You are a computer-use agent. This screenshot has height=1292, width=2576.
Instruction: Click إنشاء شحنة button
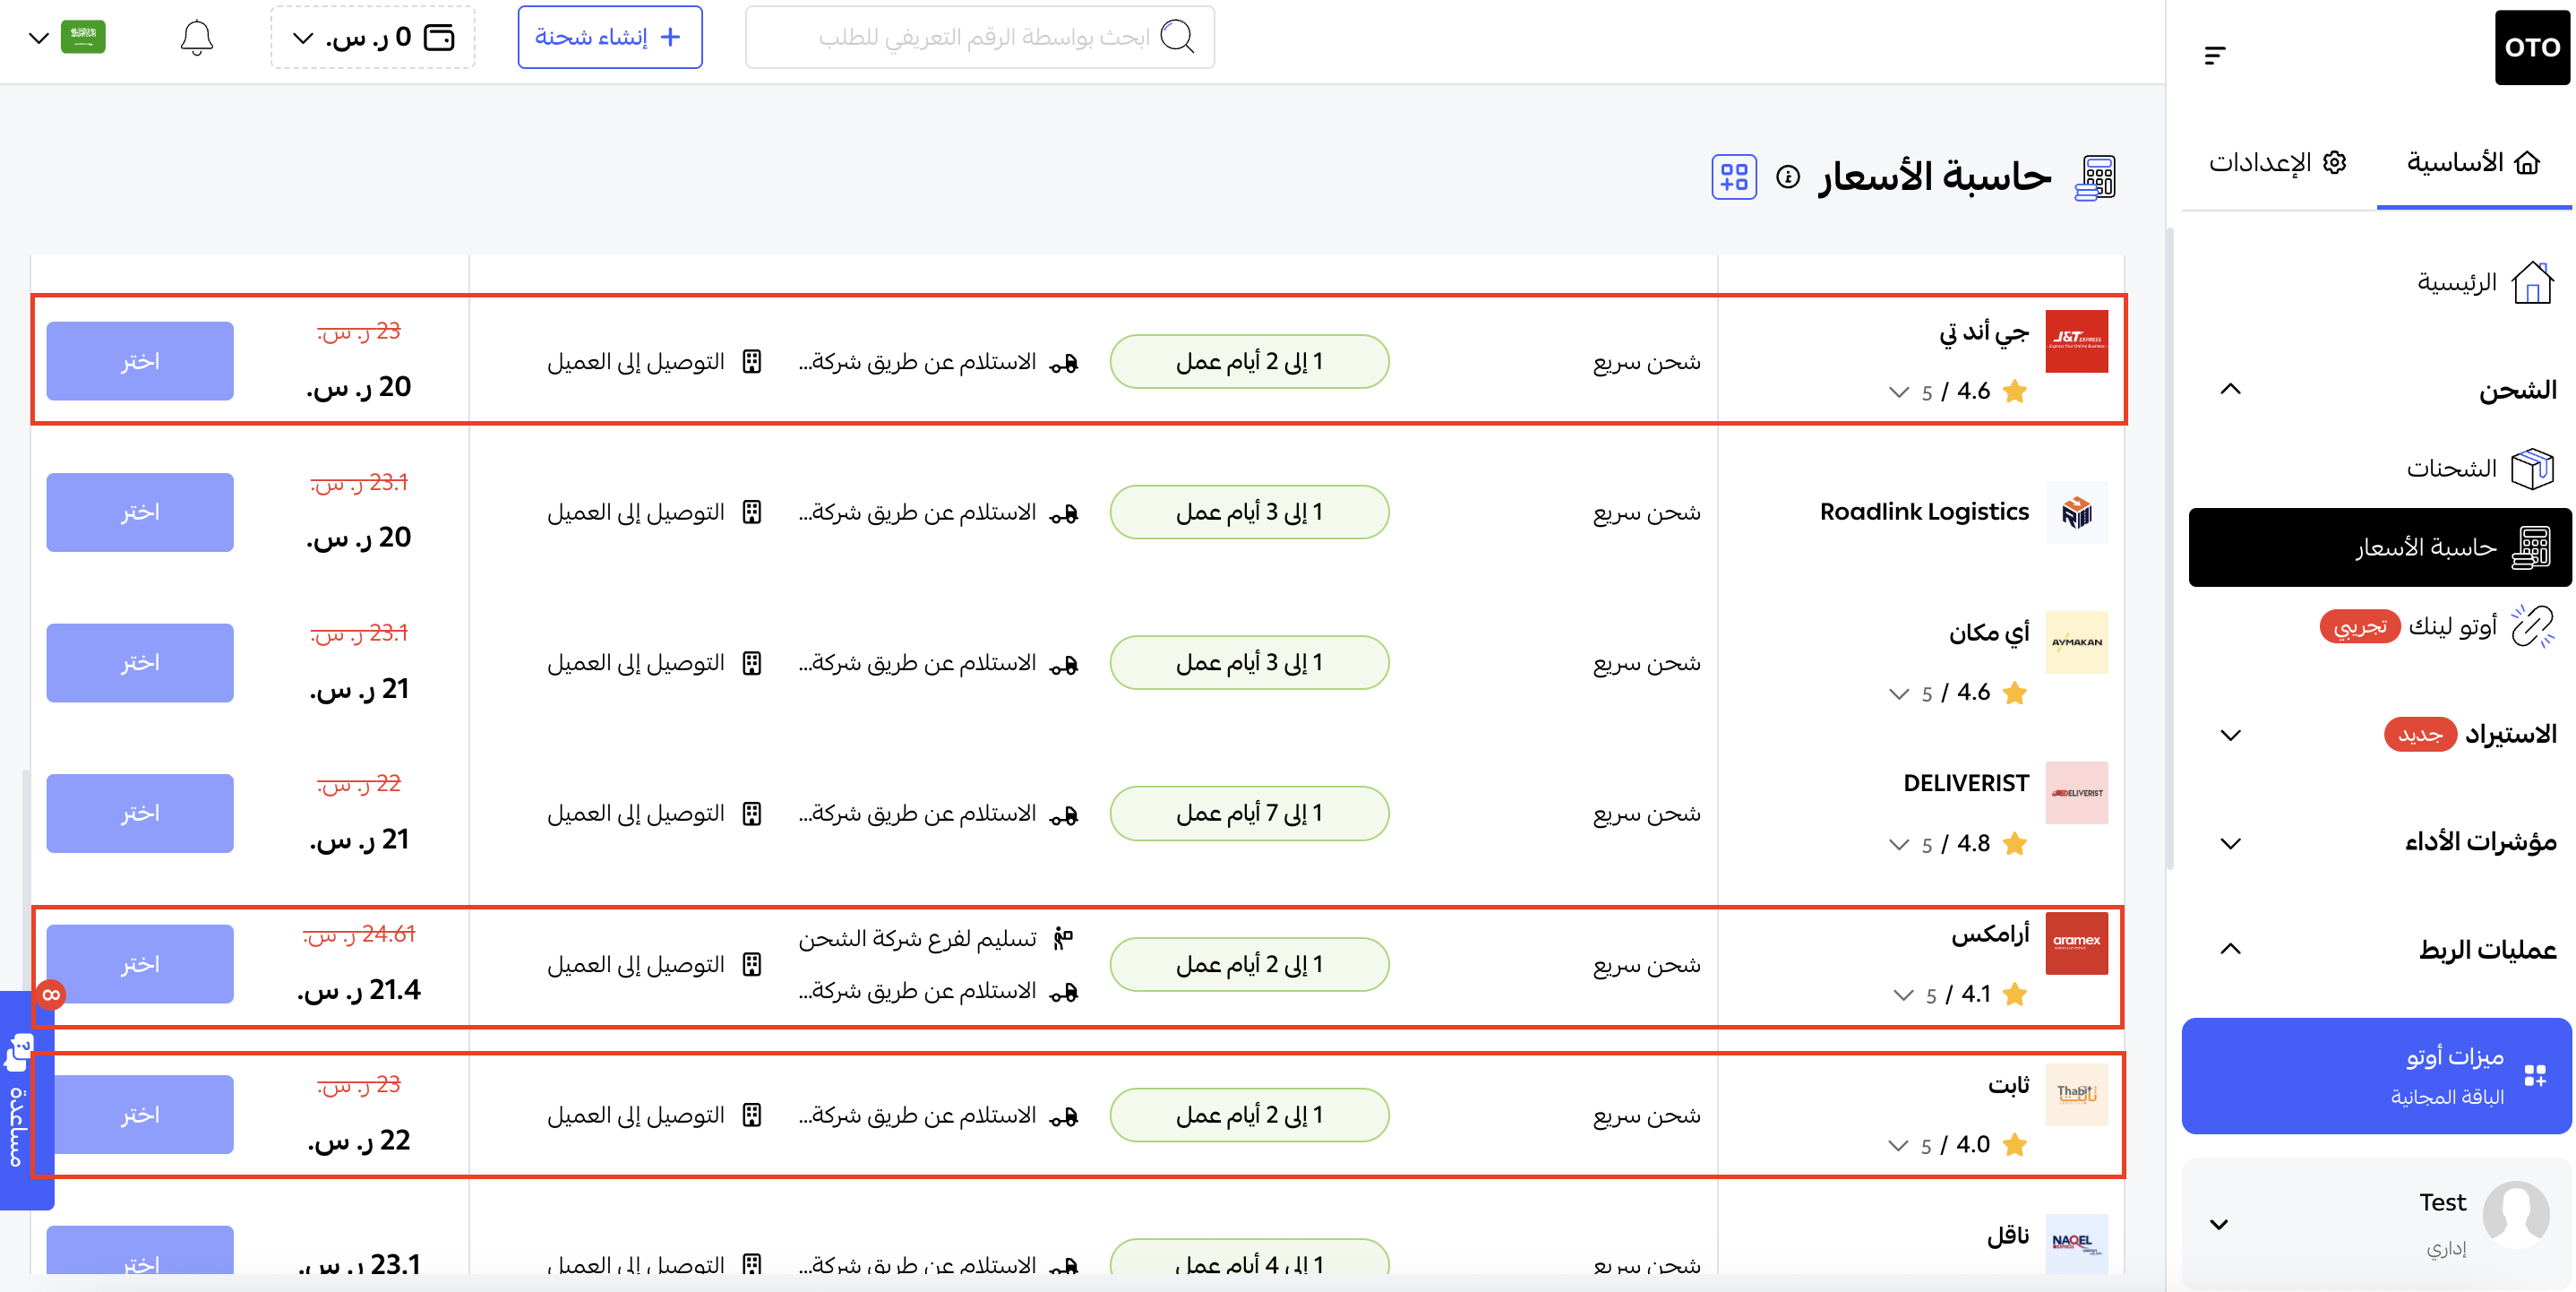click(x=610, y=37)
